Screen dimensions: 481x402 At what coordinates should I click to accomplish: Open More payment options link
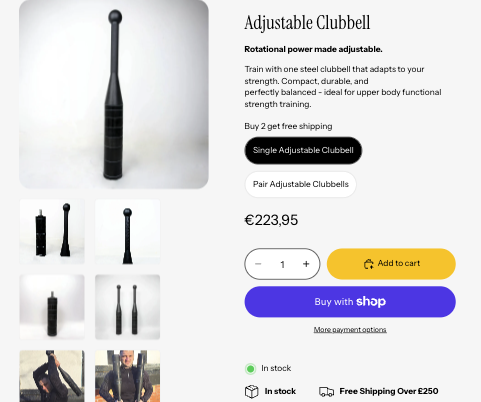point(350,330)
